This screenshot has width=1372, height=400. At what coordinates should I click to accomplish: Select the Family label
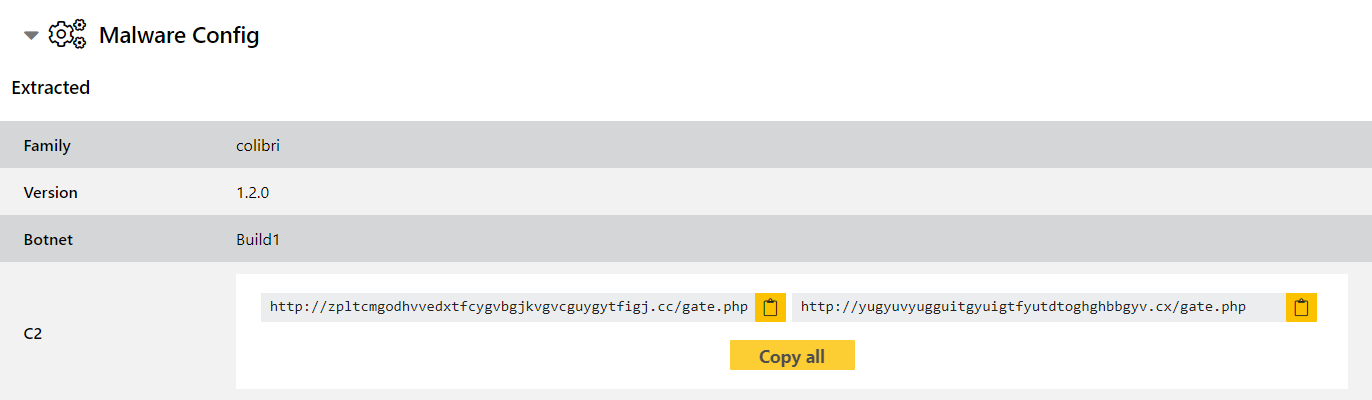pyautogui.click(x=47, y=146)
